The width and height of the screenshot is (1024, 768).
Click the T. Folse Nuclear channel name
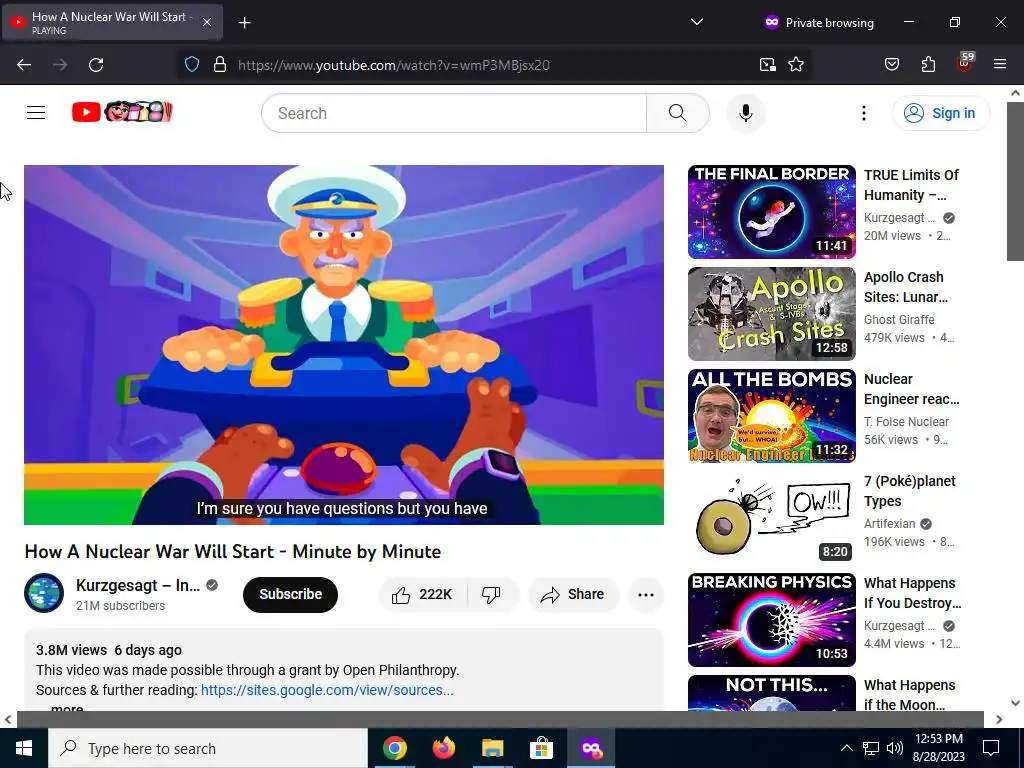906,421
